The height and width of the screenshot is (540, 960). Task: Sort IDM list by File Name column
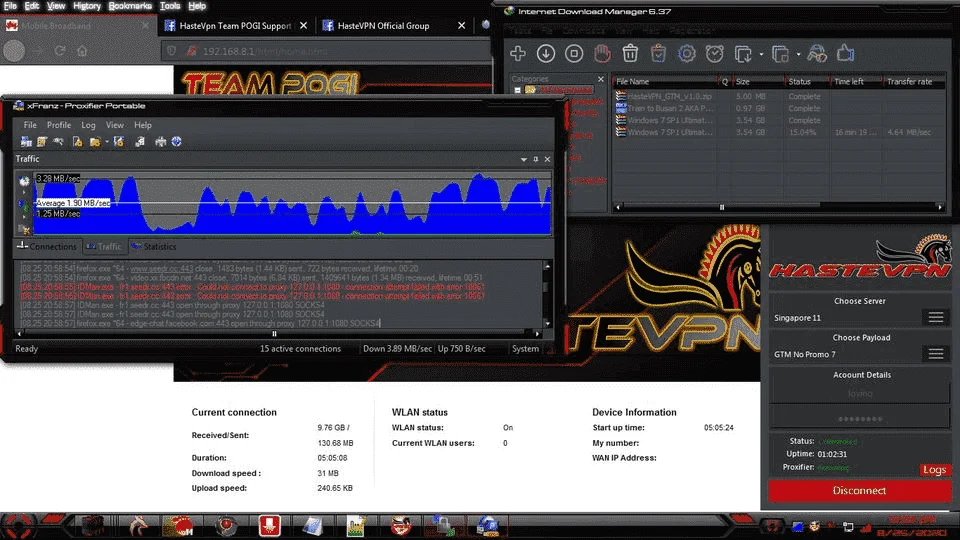click(665, 81)
